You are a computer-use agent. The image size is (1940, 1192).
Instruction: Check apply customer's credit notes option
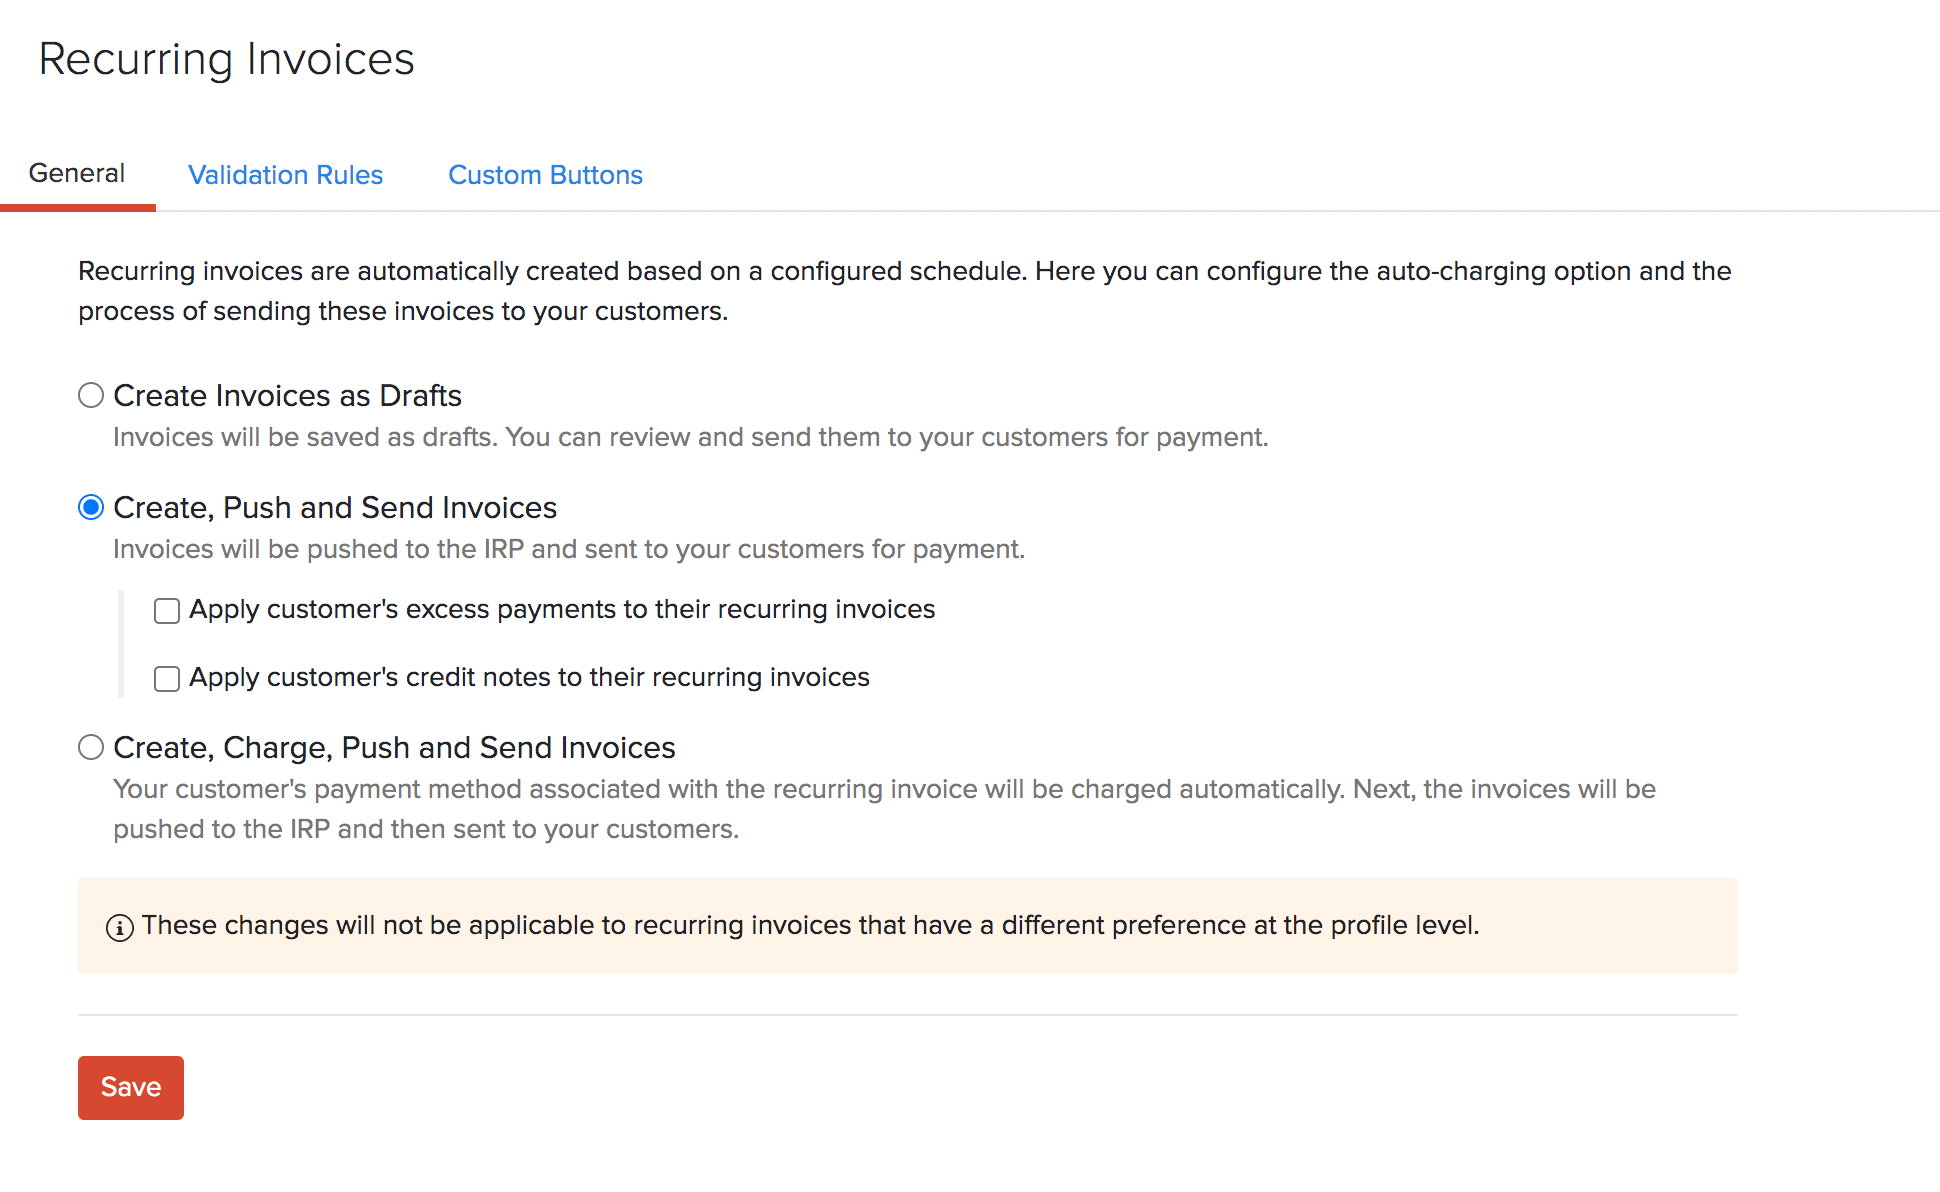[x=166, y=678]
